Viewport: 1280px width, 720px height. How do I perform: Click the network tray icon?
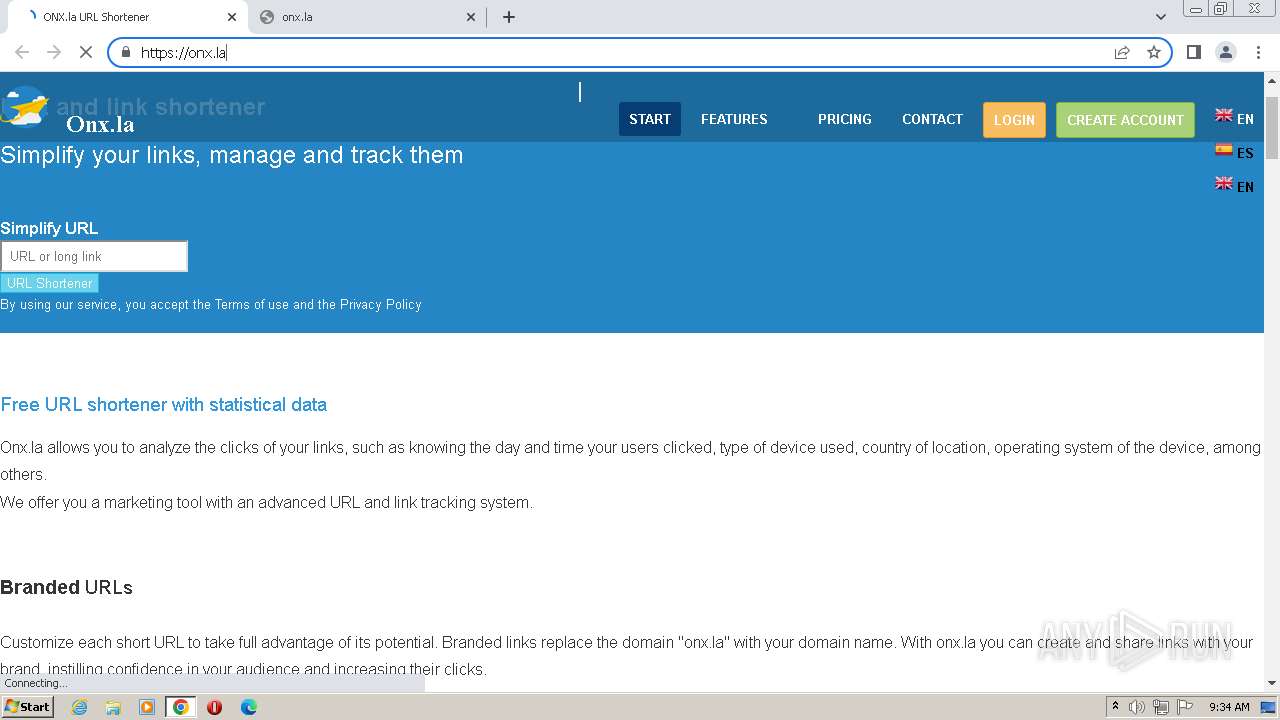click(1160, 707)
